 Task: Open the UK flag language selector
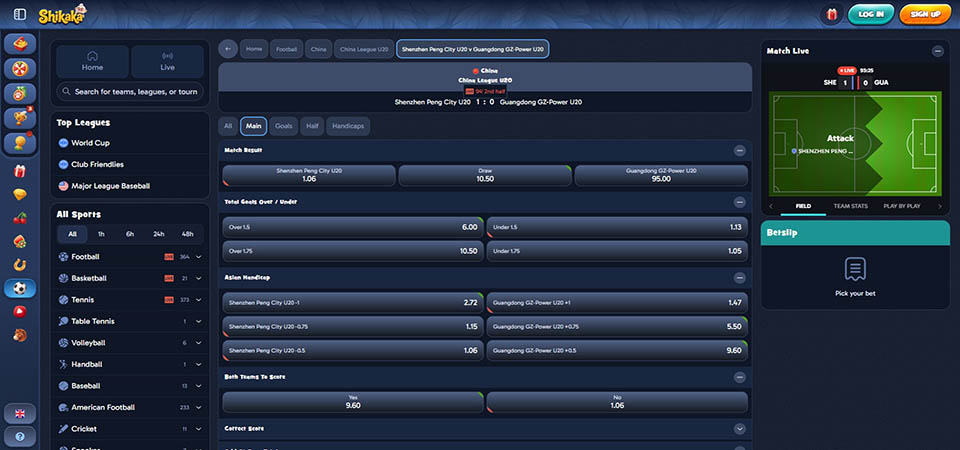[20, 414]
